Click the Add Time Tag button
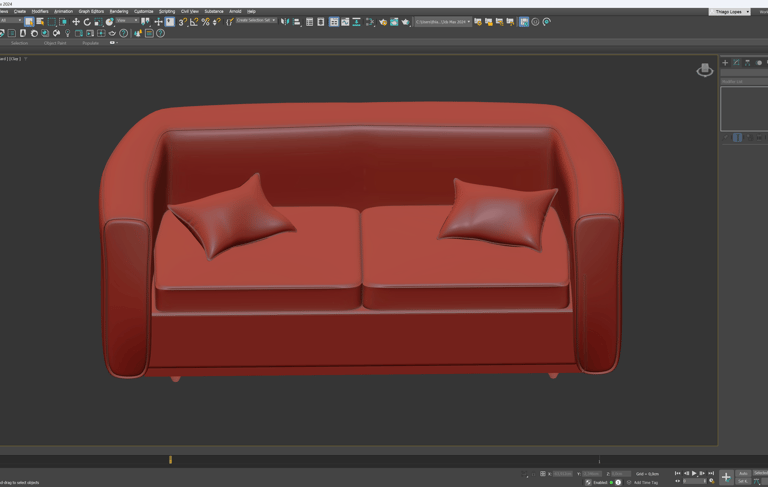Screen dimensions: 768x487 tap(645, 482)
